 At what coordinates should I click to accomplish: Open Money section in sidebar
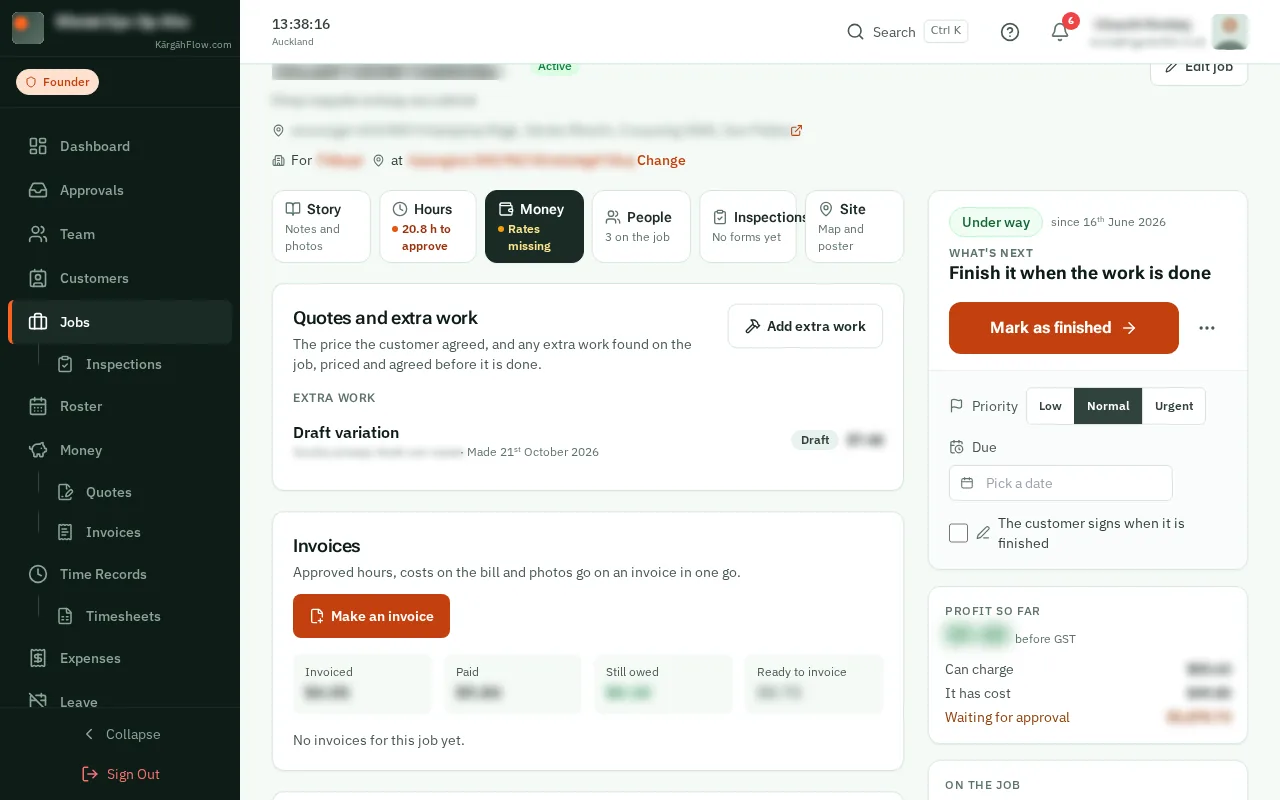click(120, 450)
